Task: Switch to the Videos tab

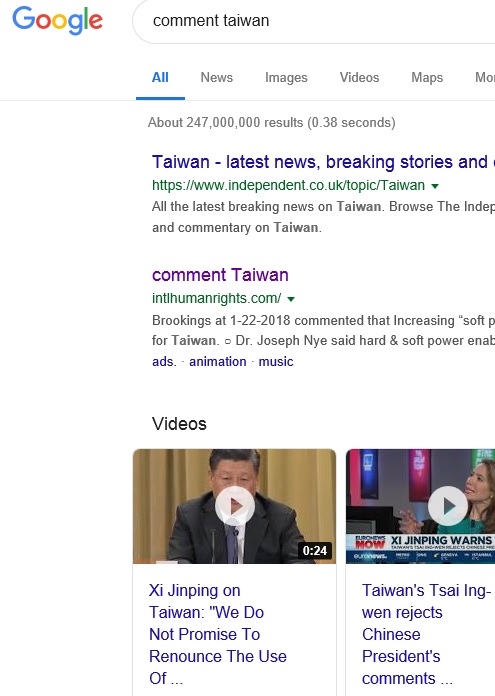Action: [360, 77]
